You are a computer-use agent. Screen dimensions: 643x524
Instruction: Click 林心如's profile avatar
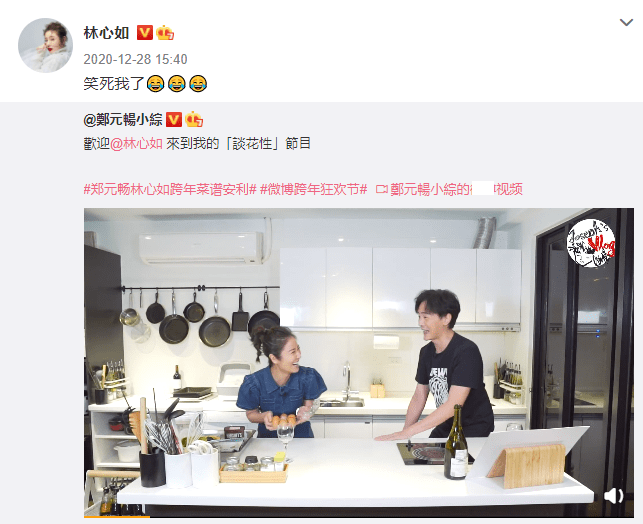[45, 45]
